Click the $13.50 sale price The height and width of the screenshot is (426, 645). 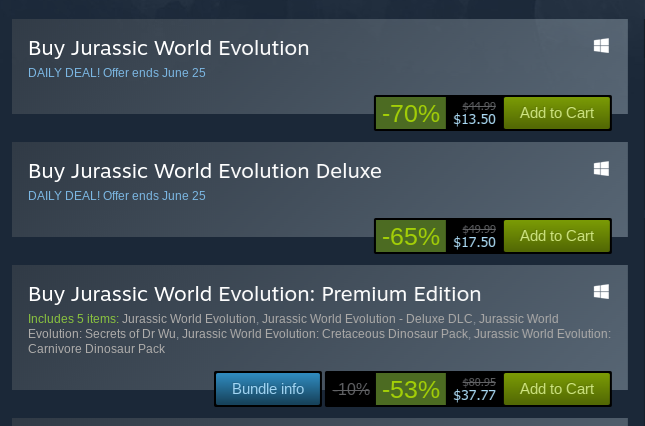click(474, 119)
